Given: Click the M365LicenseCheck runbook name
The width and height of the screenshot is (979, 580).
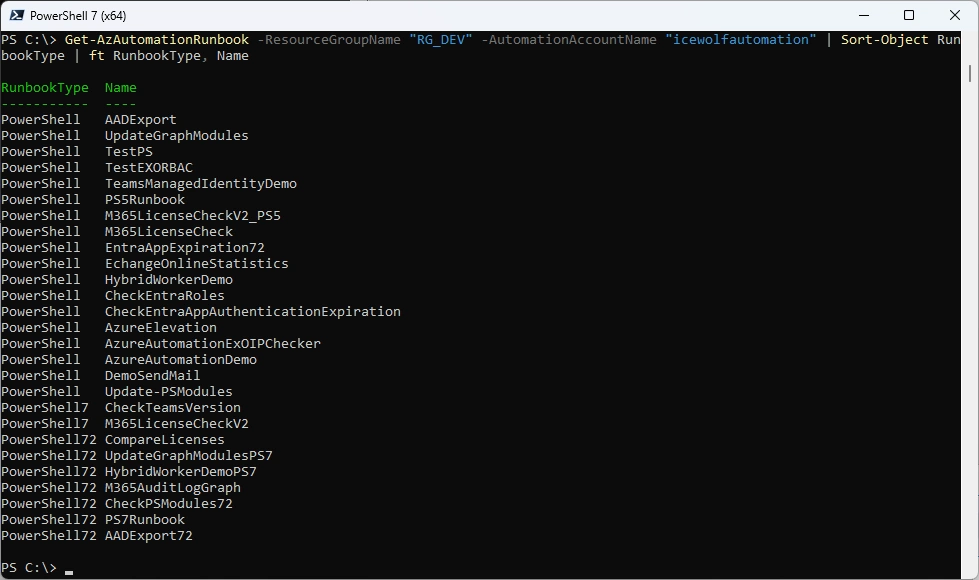Looking at the screenshot, I should pyautogui.click(x=169, y=232).
